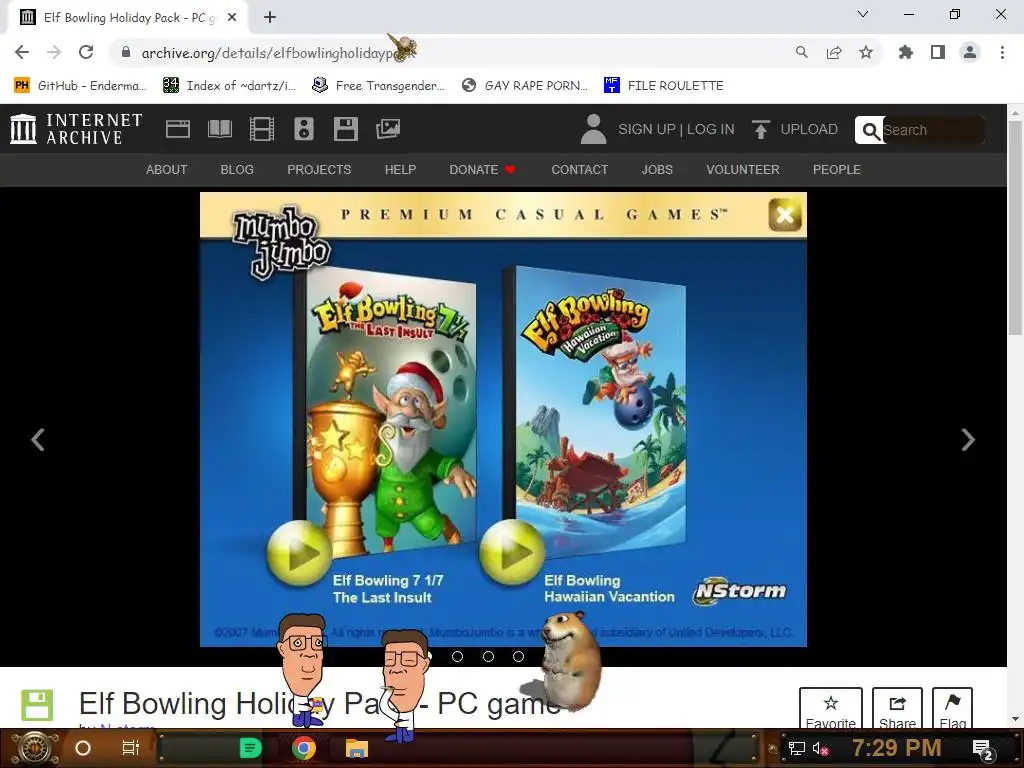Image resolution: width=1024 pixels, height=768 pixels.
Task: Open the JOBS page
Action: point(657,170)
